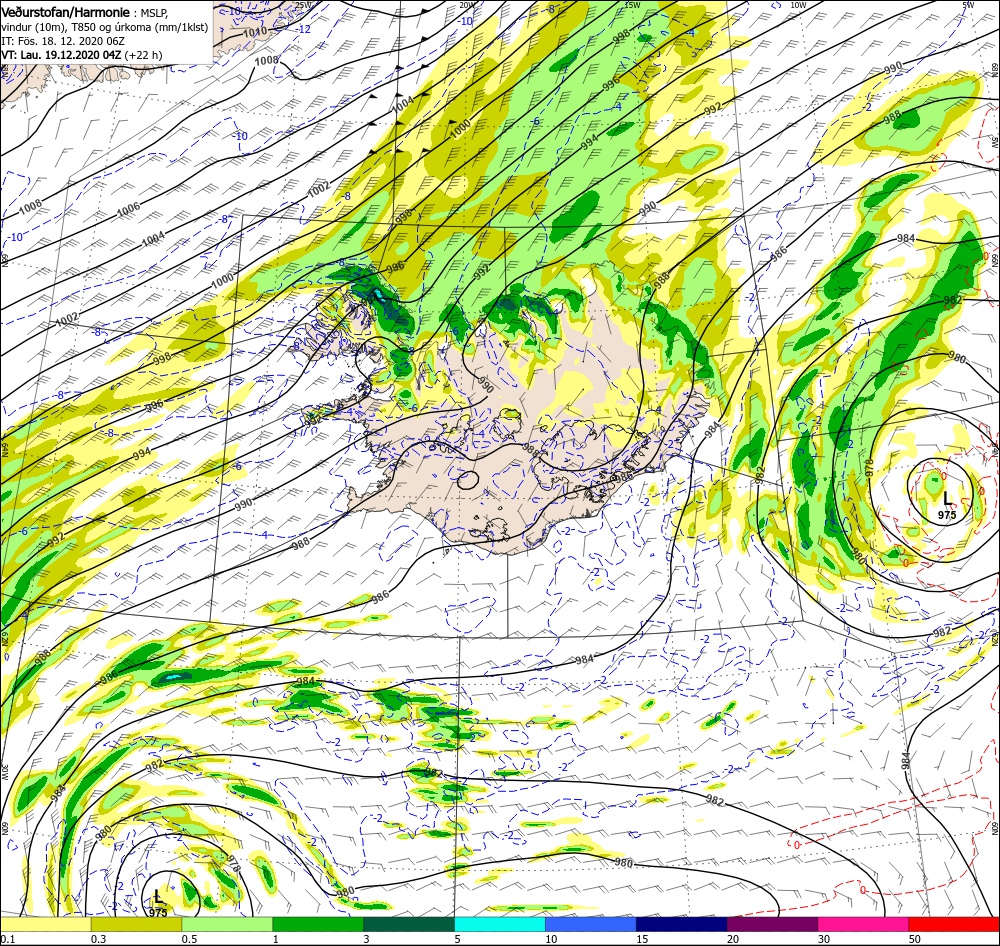The image size is (1000, 946).
Task: Click the legend value '30'
Action: pyautogui.click(x=824, y=939)
